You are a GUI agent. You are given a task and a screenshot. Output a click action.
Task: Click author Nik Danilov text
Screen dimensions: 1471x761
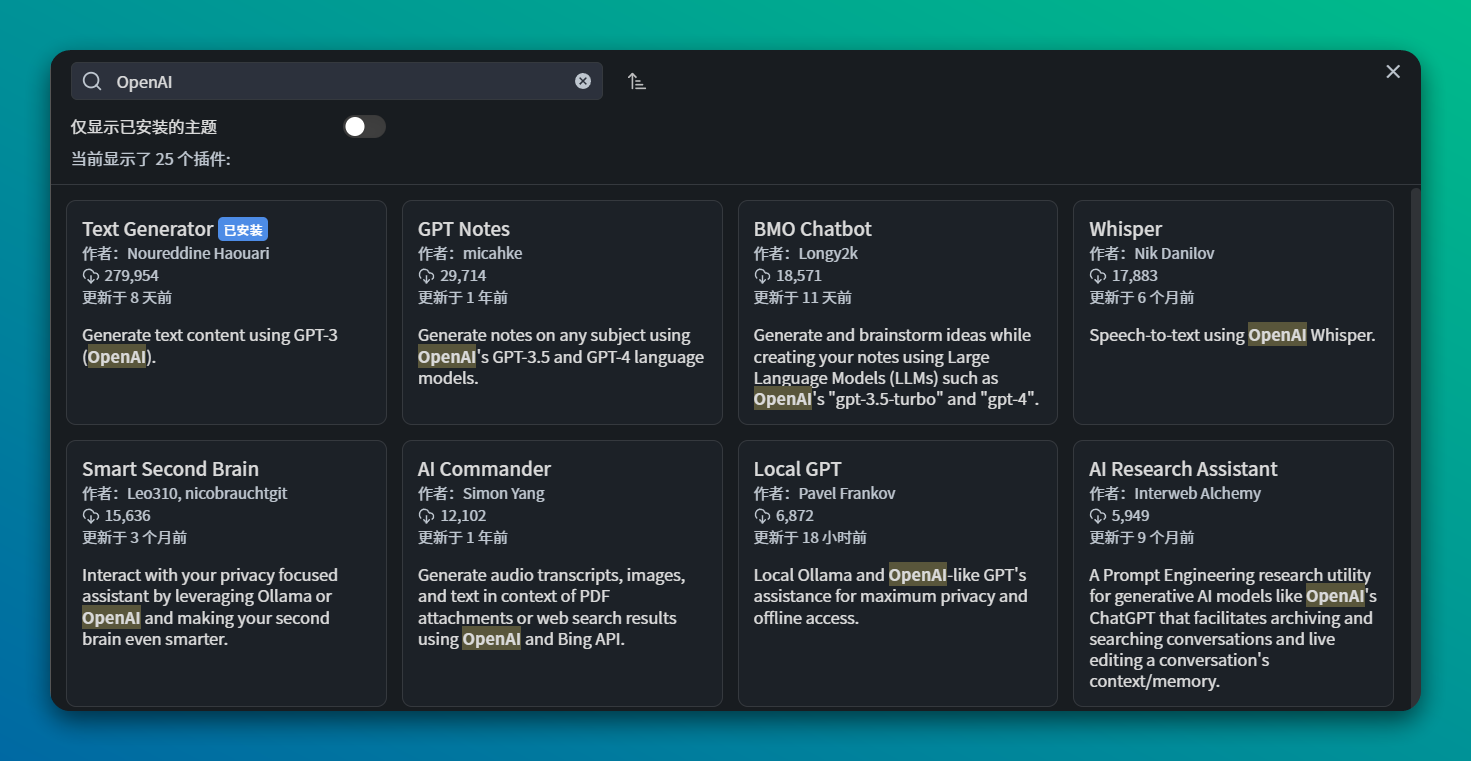[x=1174, y=254]
